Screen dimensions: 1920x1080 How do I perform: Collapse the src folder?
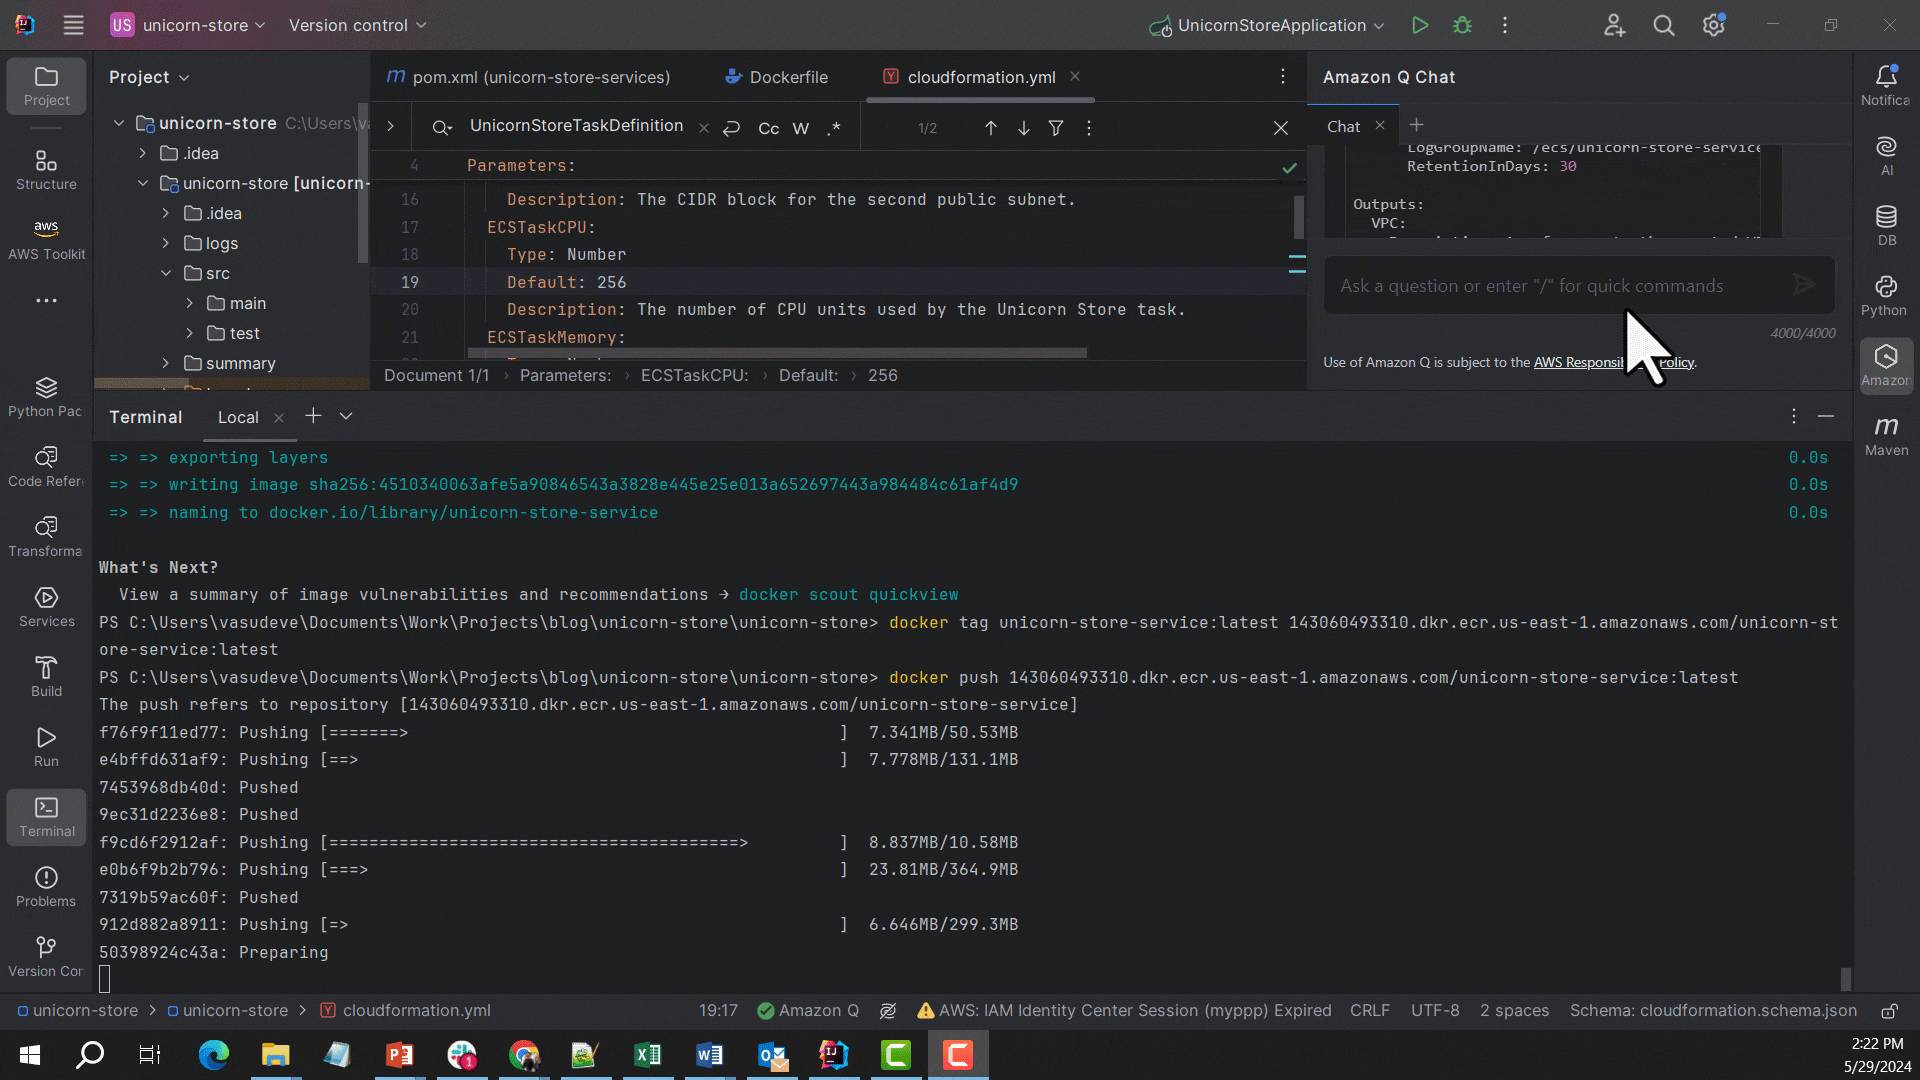coord(166,273)
